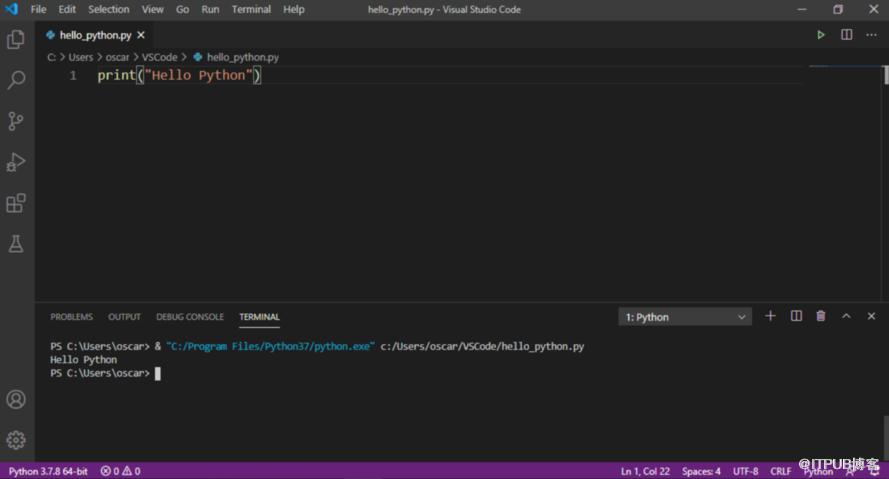Click the warnings count in status bar
Viewport: 889px width, 479px height.
tap(132, 471)
